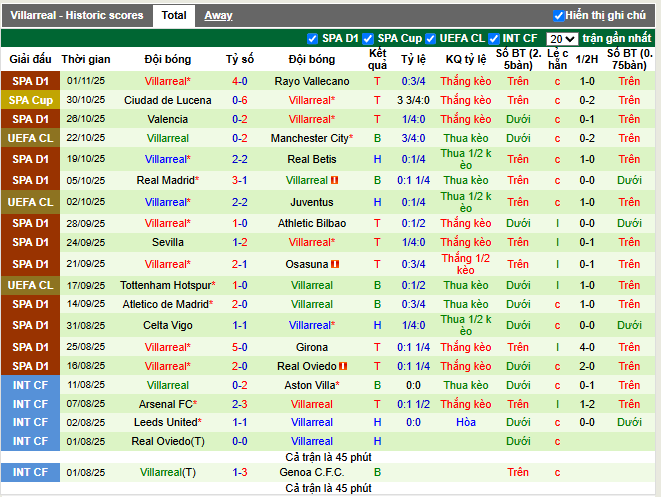The height and width of the screenshot is (497, 661).
Task: Click the KQ tỷ lệ column header
Action: 465,59
